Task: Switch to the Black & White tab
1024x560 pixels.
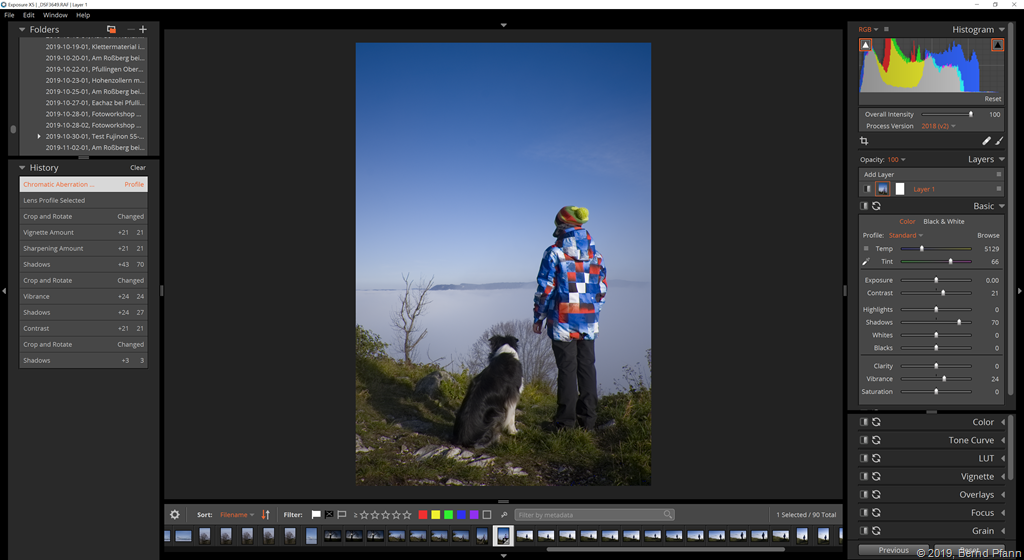Action: (943, 221)
